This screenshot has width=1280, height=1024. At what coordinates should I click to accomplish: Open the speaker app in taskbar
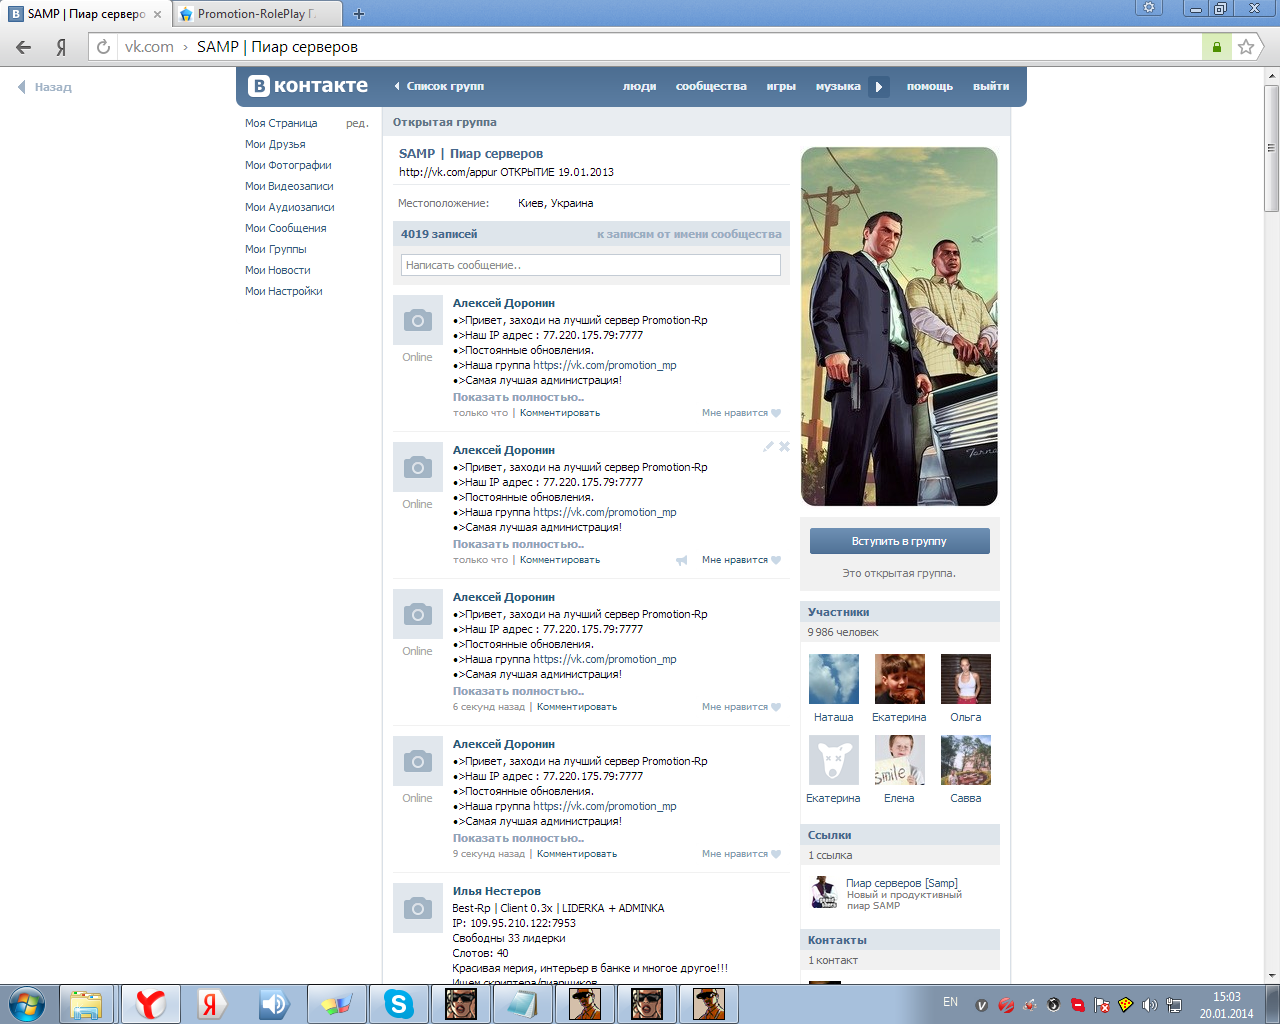click(274, 1004)
